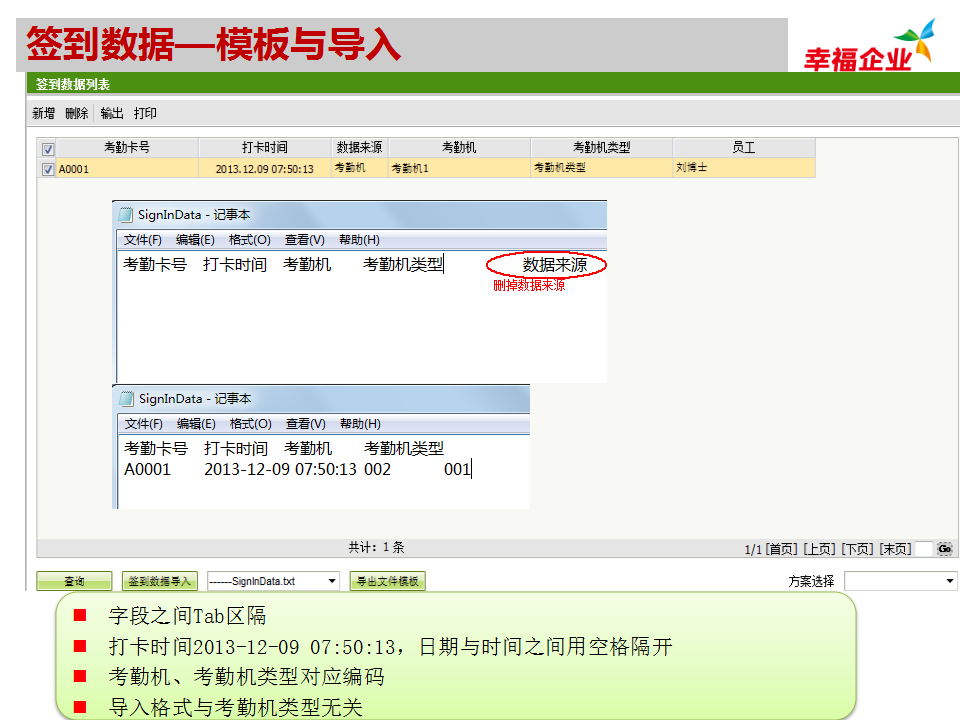960x720 pixels.
Task: Click the 打卡时间 column header
Action: (x=264, y=148)
